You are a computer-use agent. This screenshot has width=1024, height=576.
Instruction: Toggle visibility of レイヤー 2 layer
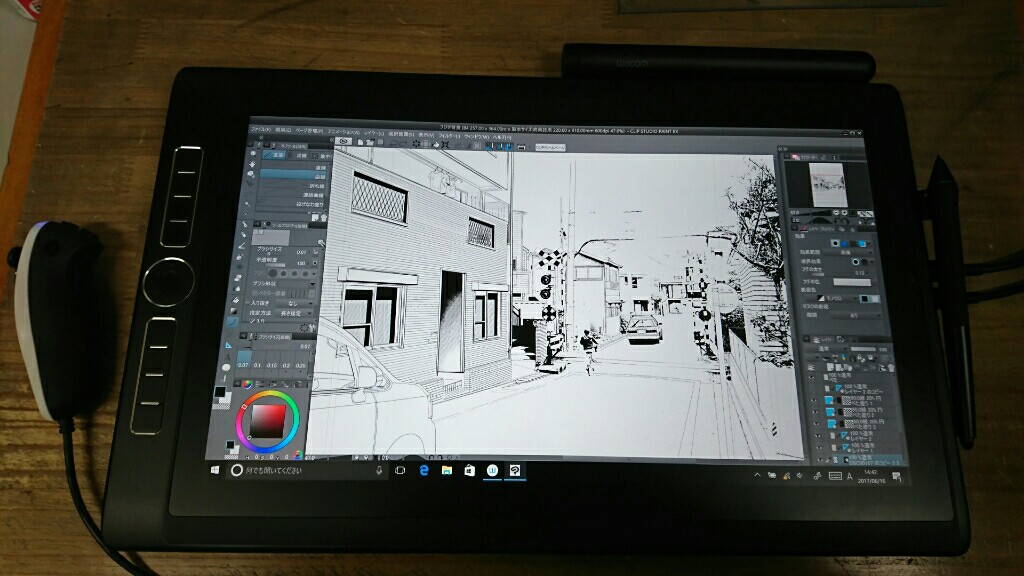pyautogui.click(x=818, y=436)
